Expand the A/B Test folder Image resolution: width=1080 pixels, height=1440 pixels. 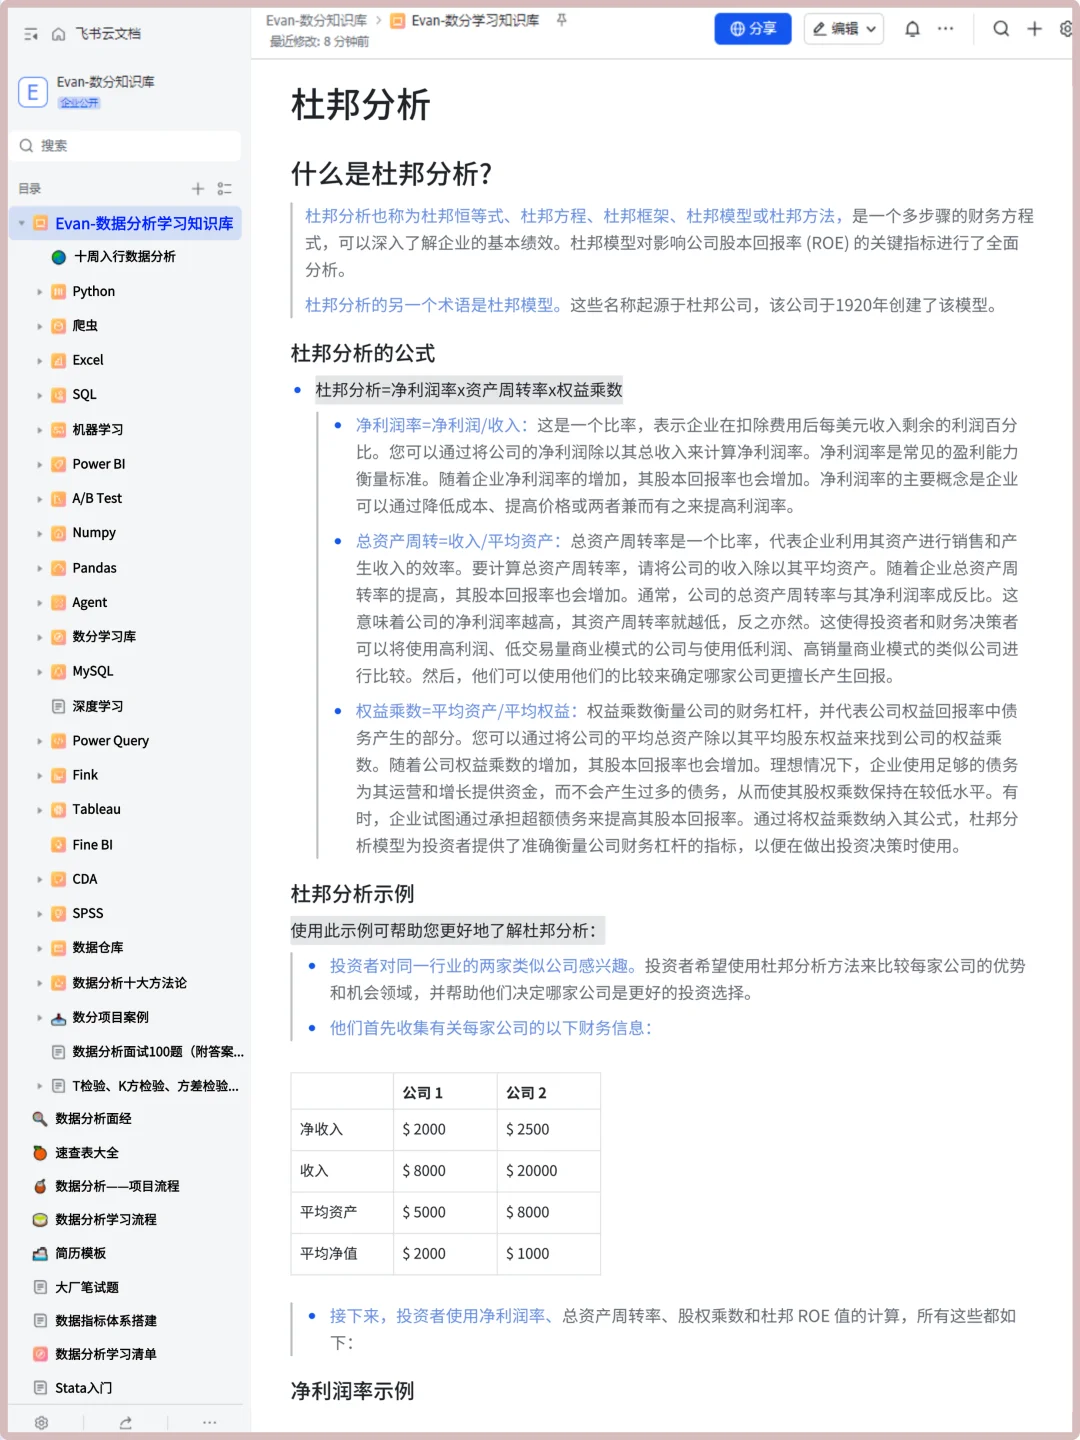pyautogui.click(x=40, y=499)
